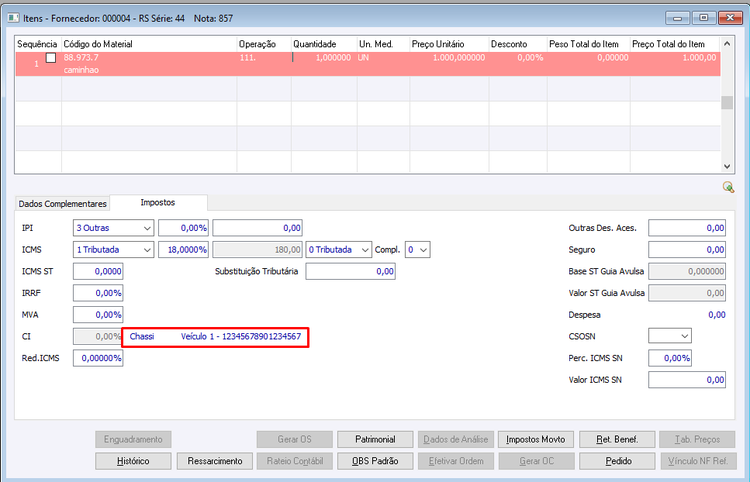Click the Patrimonial button
This screenshot has width=750, height=482.
pos(375,439)
